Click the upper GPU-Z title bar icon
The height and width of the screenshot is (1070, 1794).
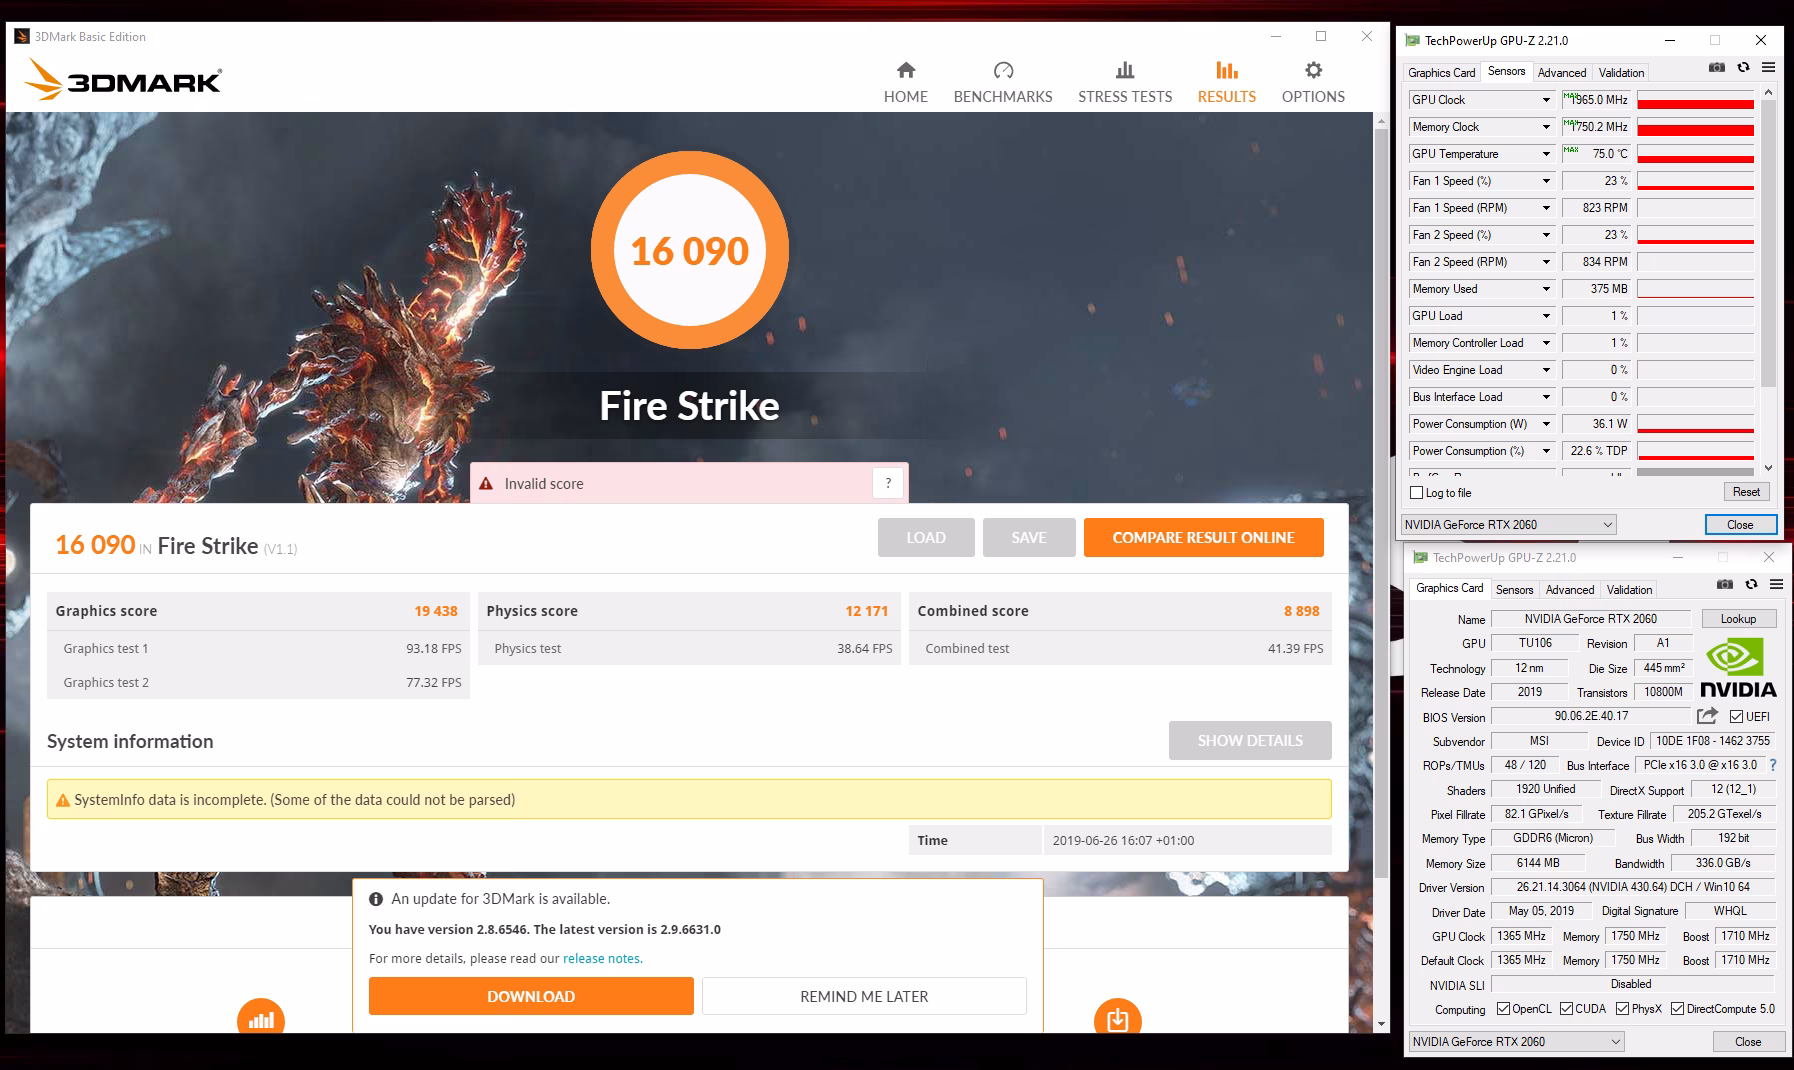1412,41
